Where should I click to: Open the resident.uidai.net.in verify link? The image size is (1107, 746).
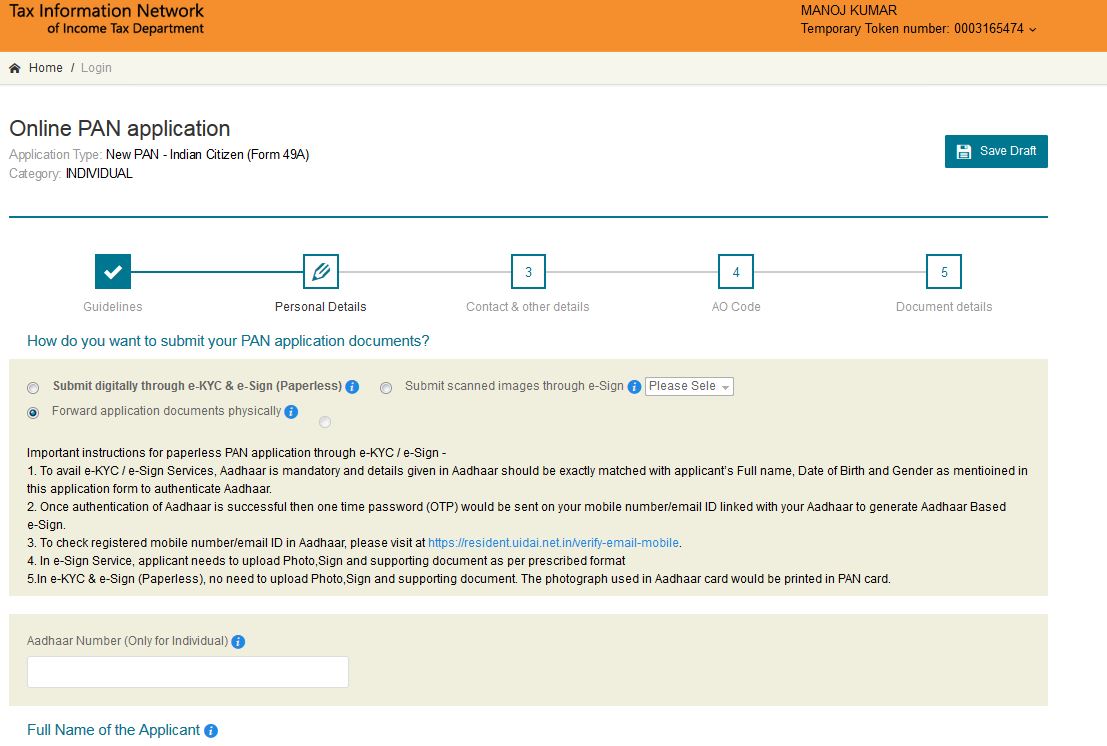click(553, 543)
